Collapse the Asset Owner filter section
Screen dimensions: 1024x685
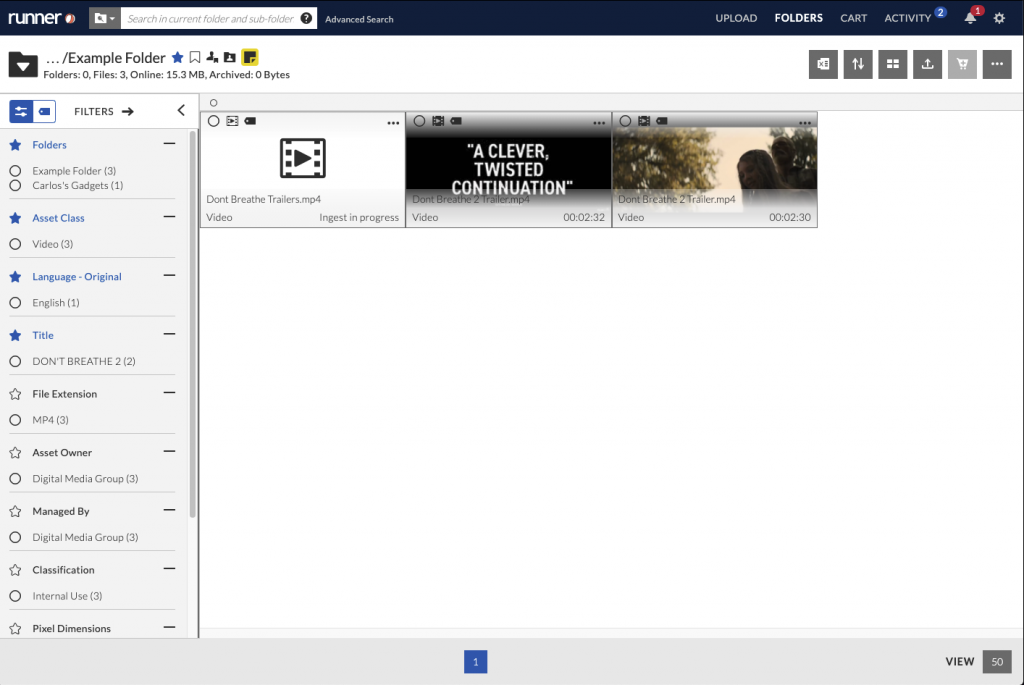pos(169,451)
